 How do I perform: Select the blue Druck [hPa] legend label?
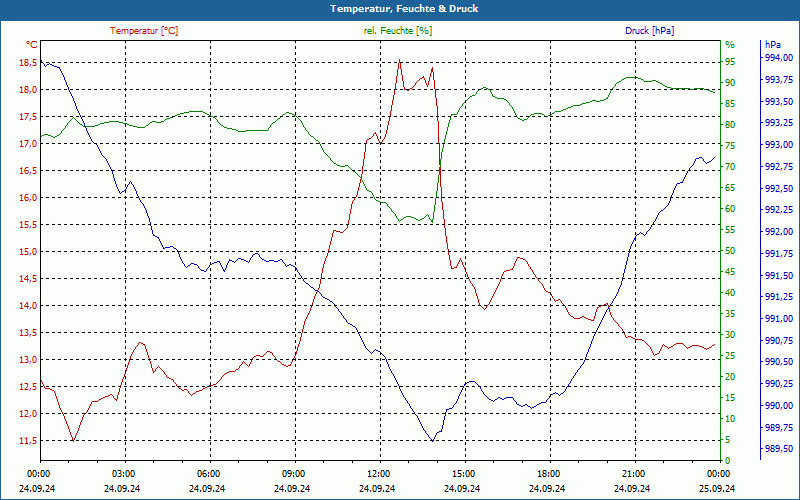click(x=649, y=31)
